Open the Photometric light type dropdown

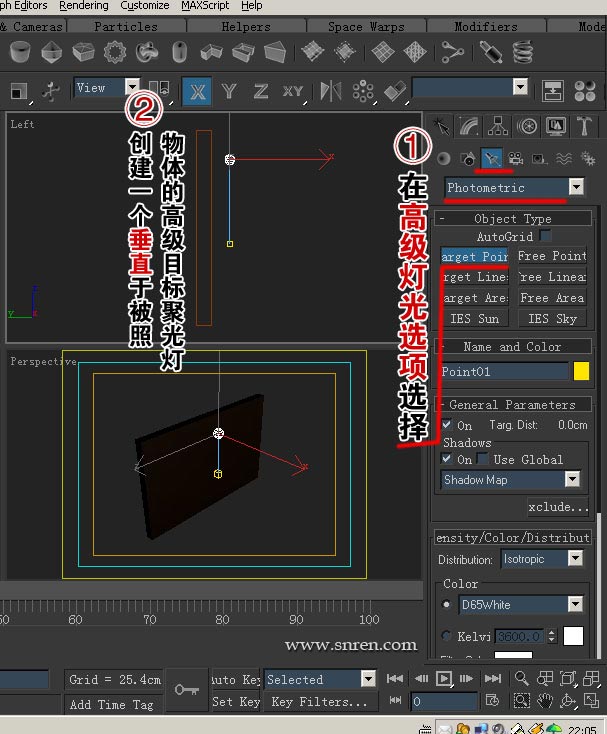[575, 187]
